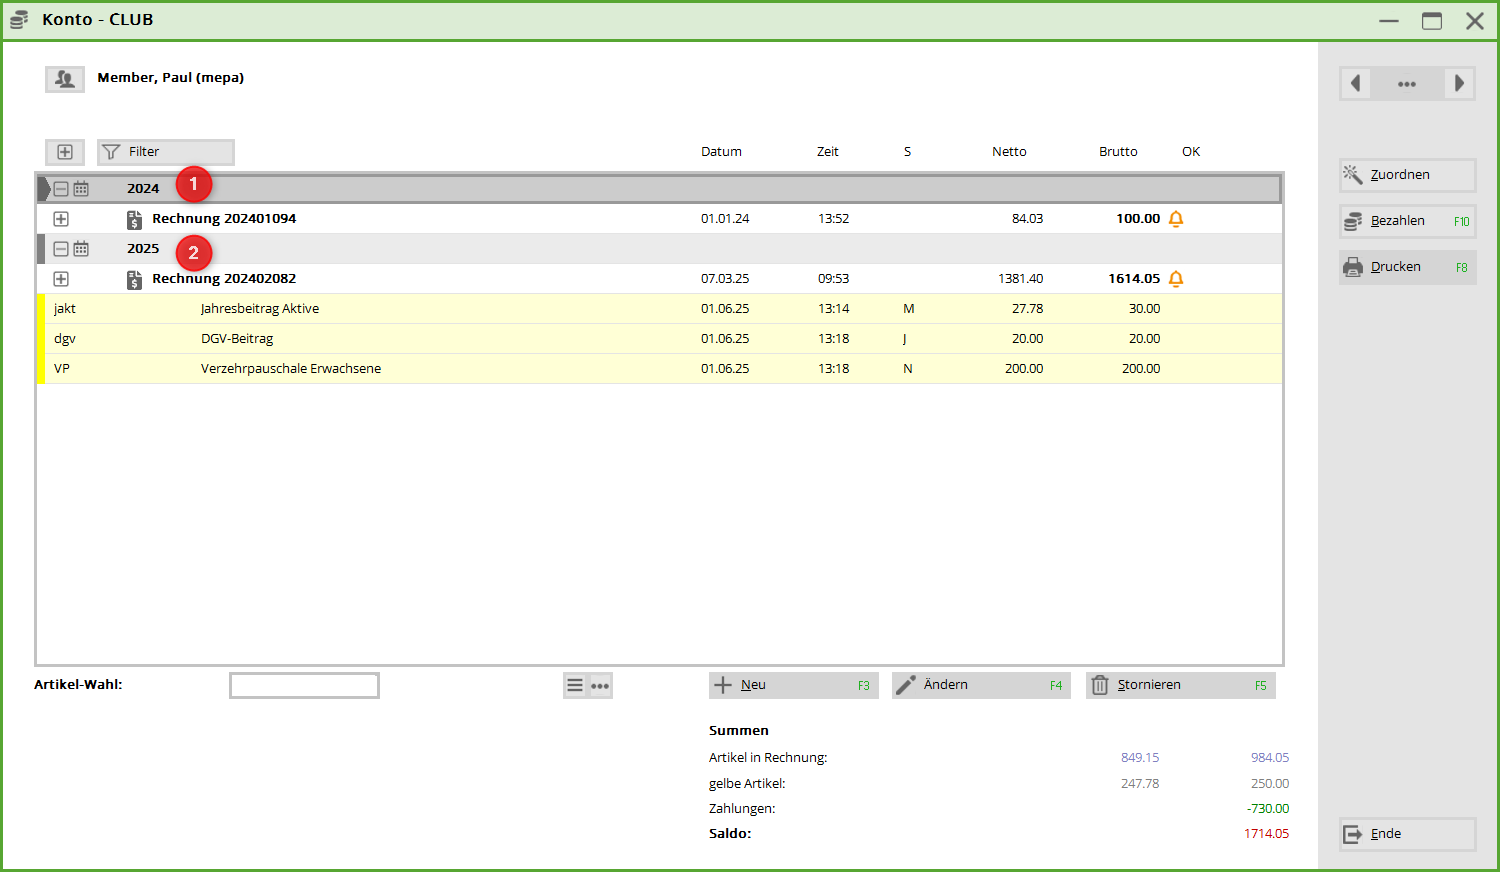Screen dimensions: 1500x872
Task: Go to the previous account with left arrow
Action: 1356,84
